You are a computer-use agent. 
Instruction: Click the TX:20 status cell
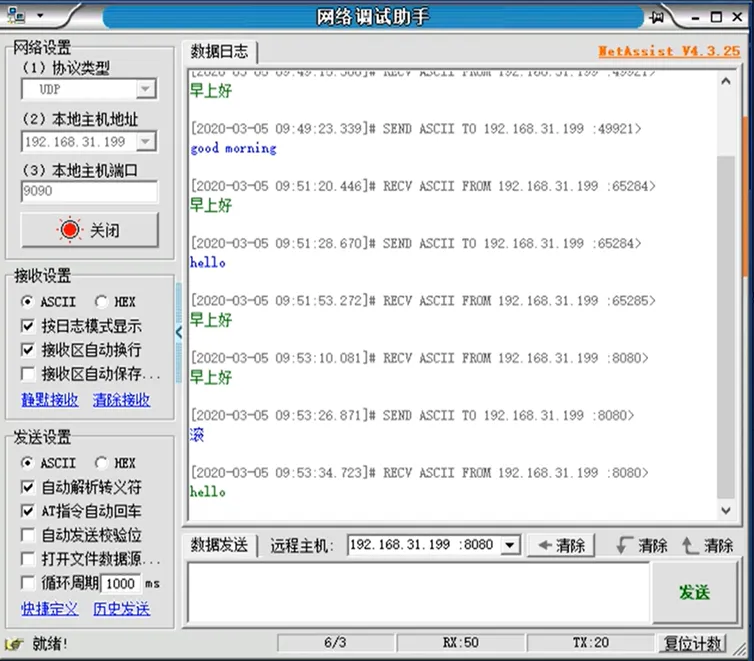591,643
